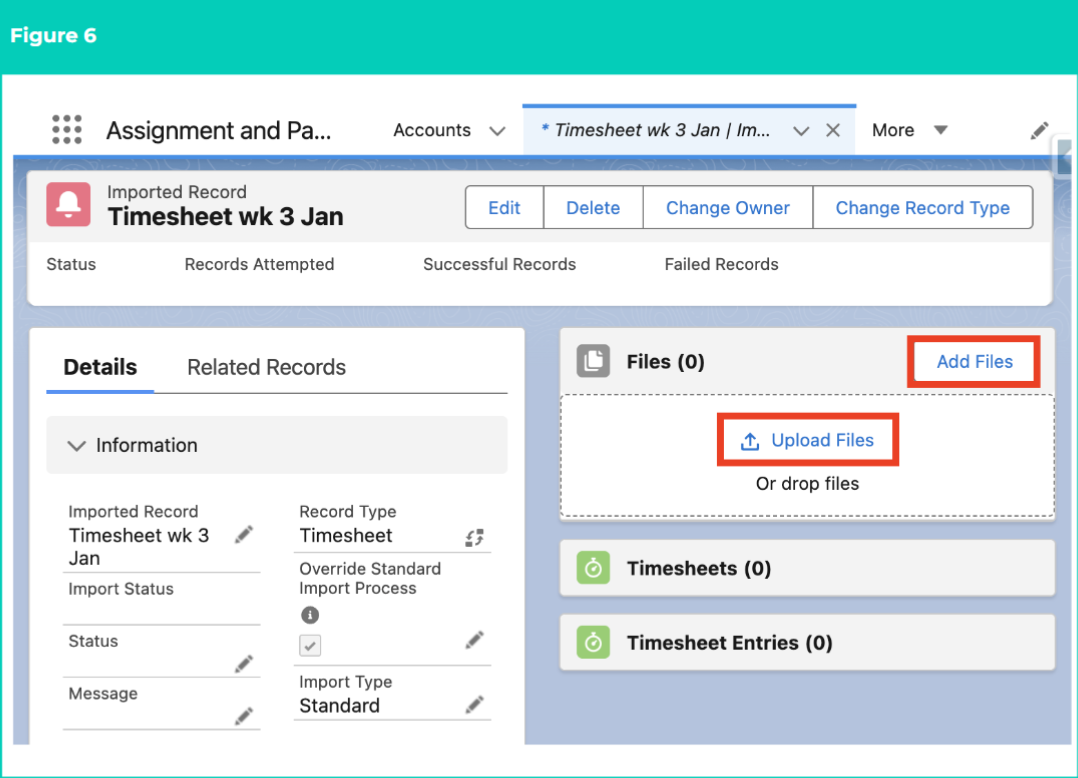
Task: Click the Or drop files area text
Action: click(x=807, y=484)
